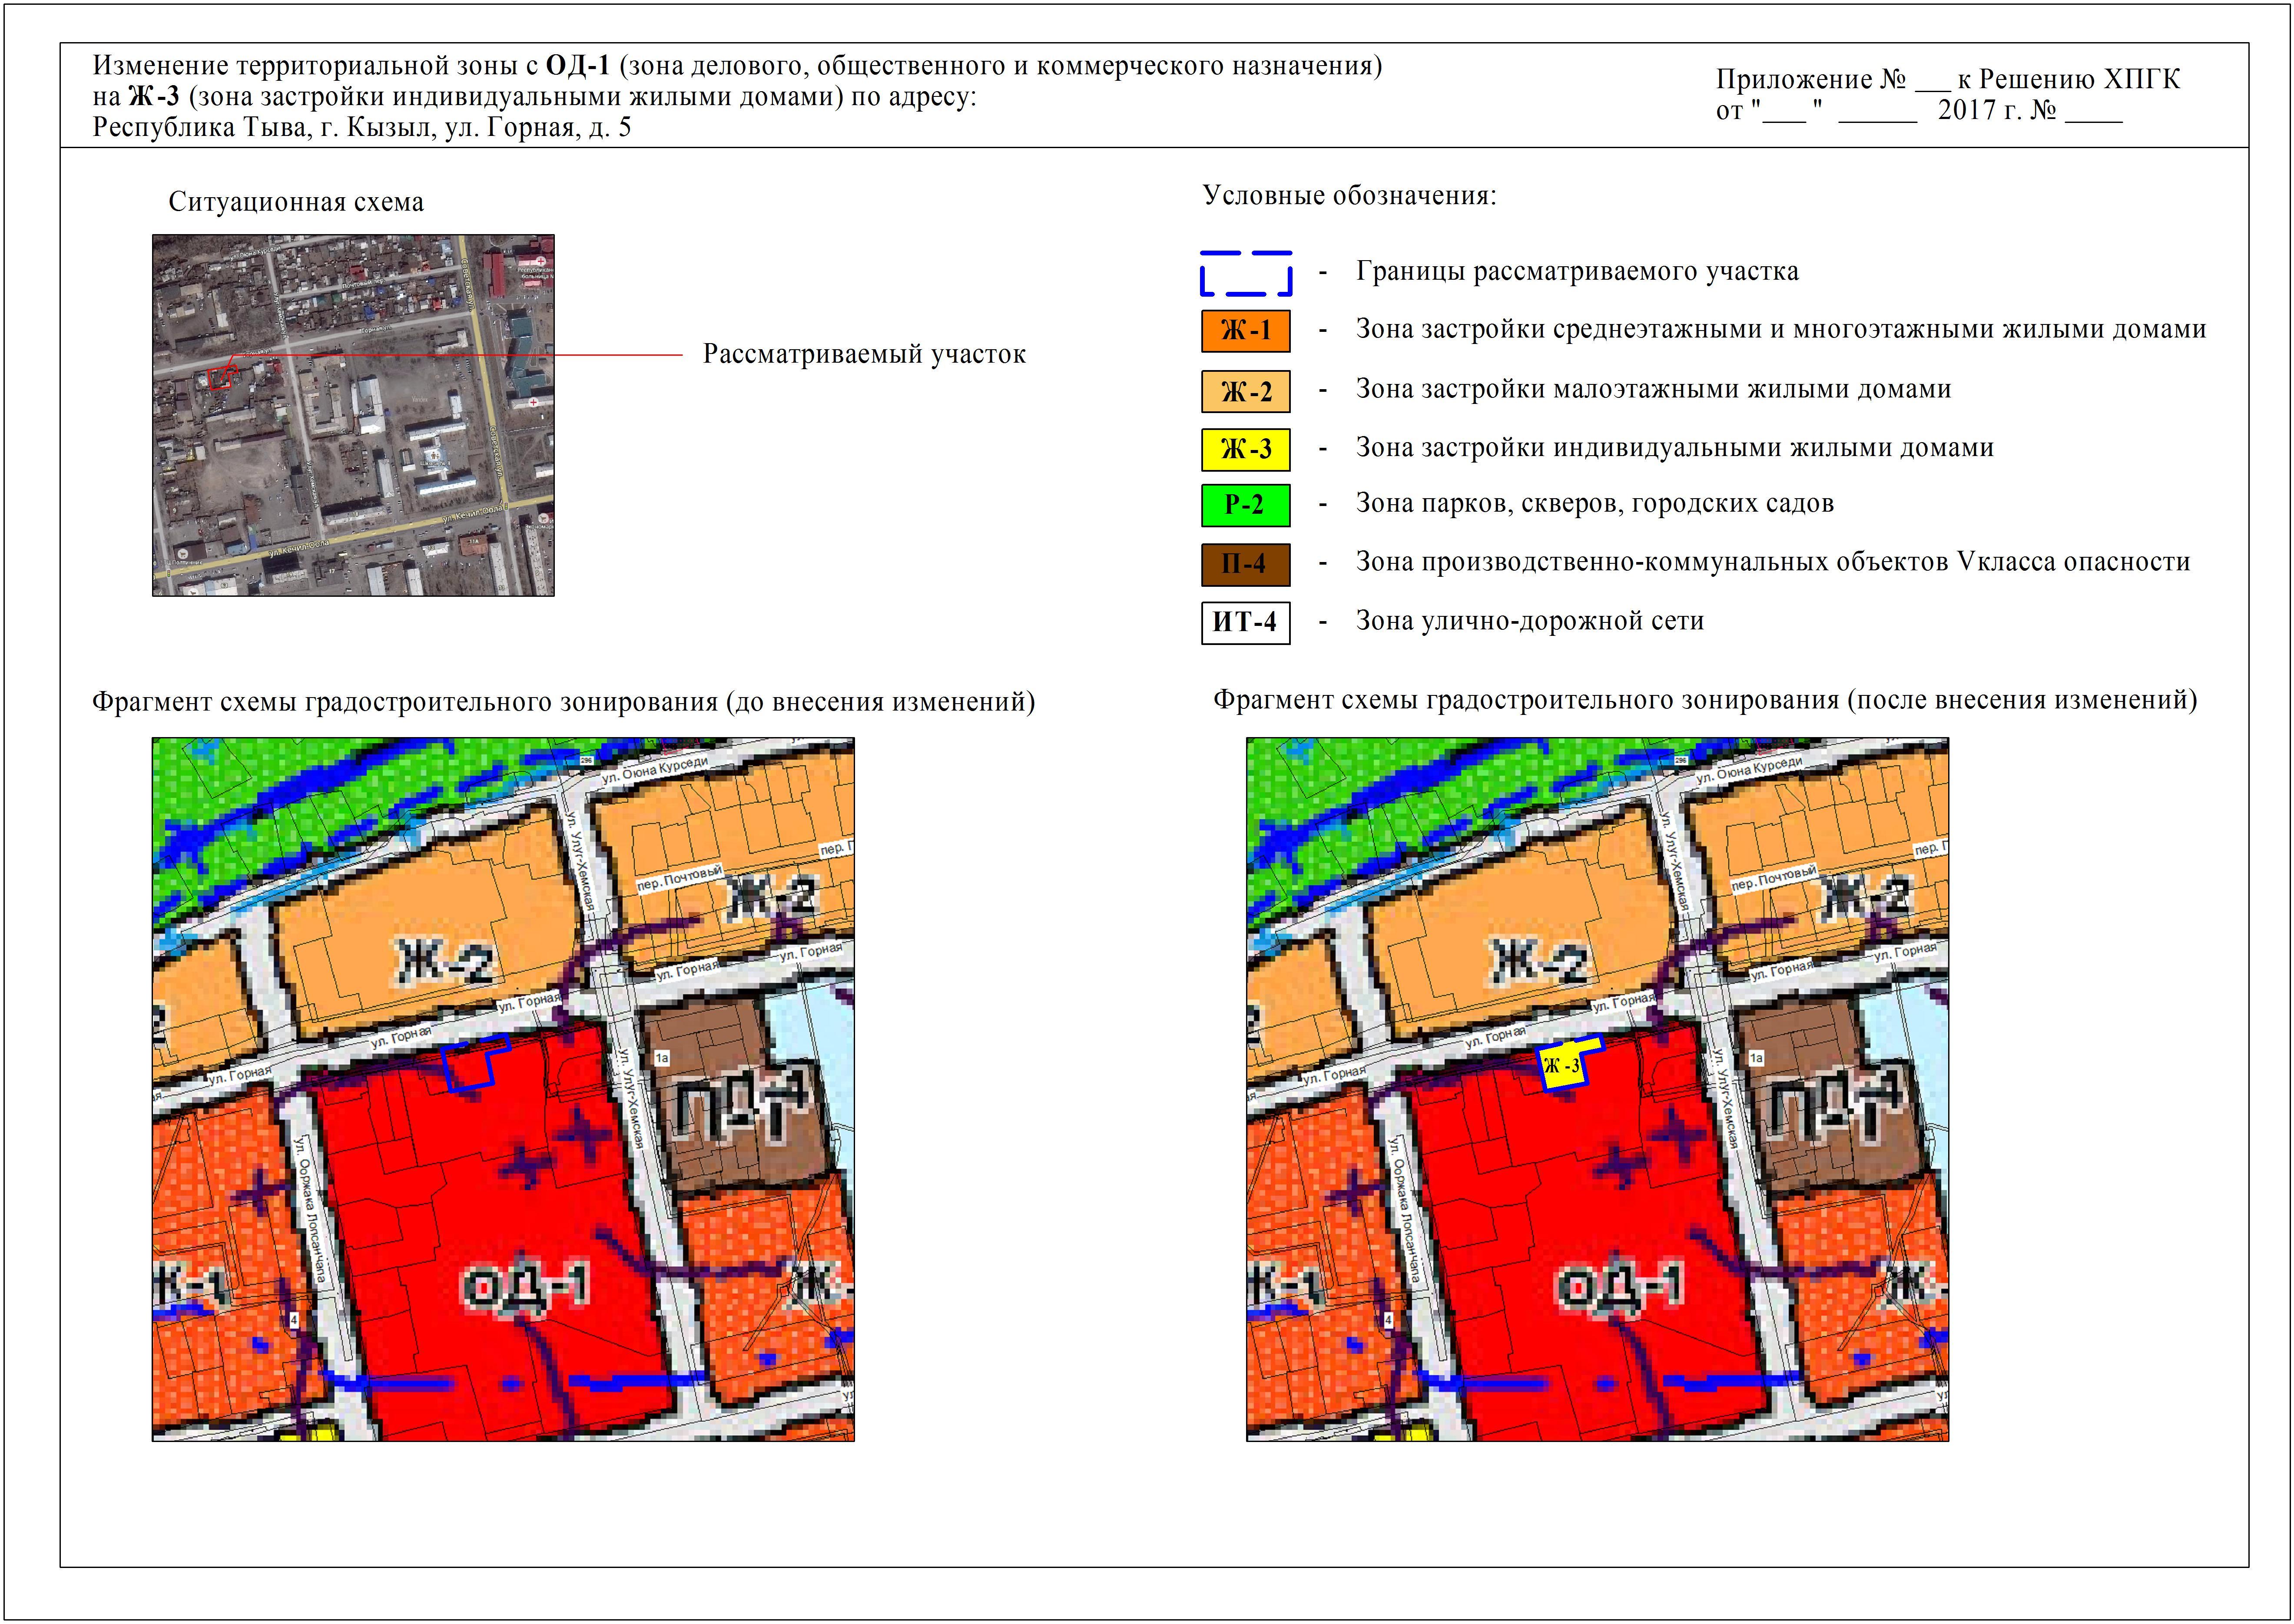This screenshot has height=1624, width=2294.
Task: Select the white ИТ-4 legend swatch
Action: click(x=1245, y=622)
